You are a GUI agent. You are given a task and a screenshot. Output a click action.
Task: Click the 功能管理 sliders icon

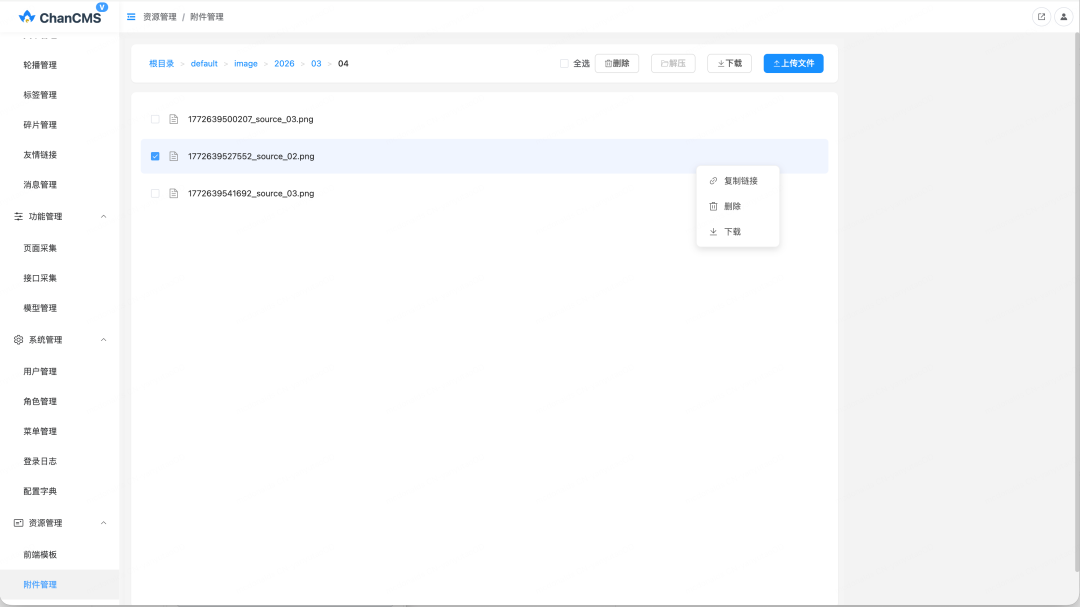[18, 217]
